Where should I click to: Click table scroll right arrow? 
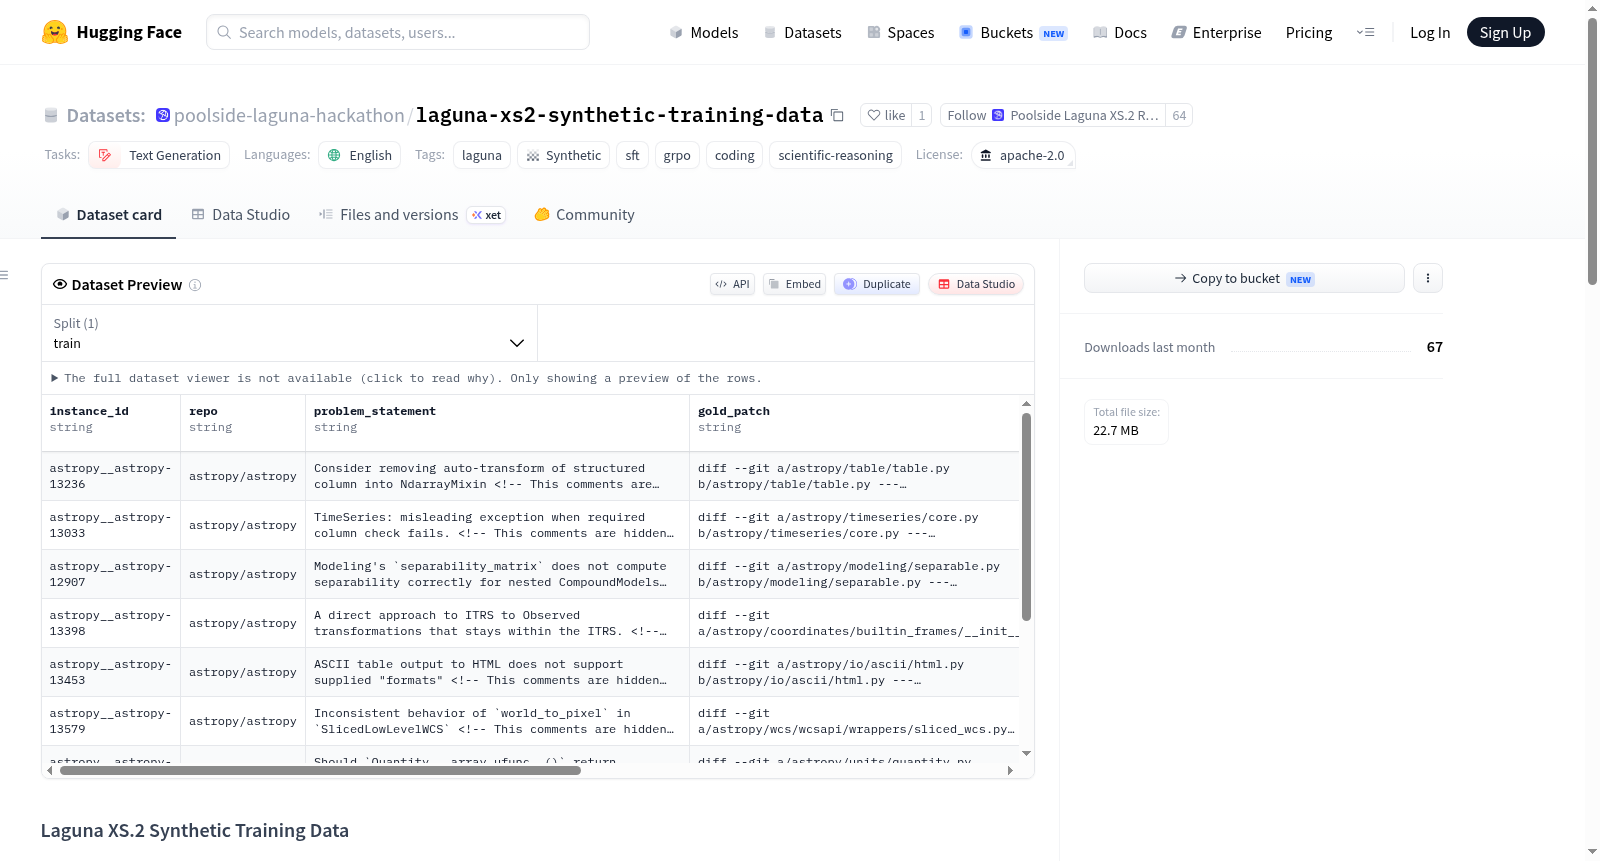coord(1010,771)
